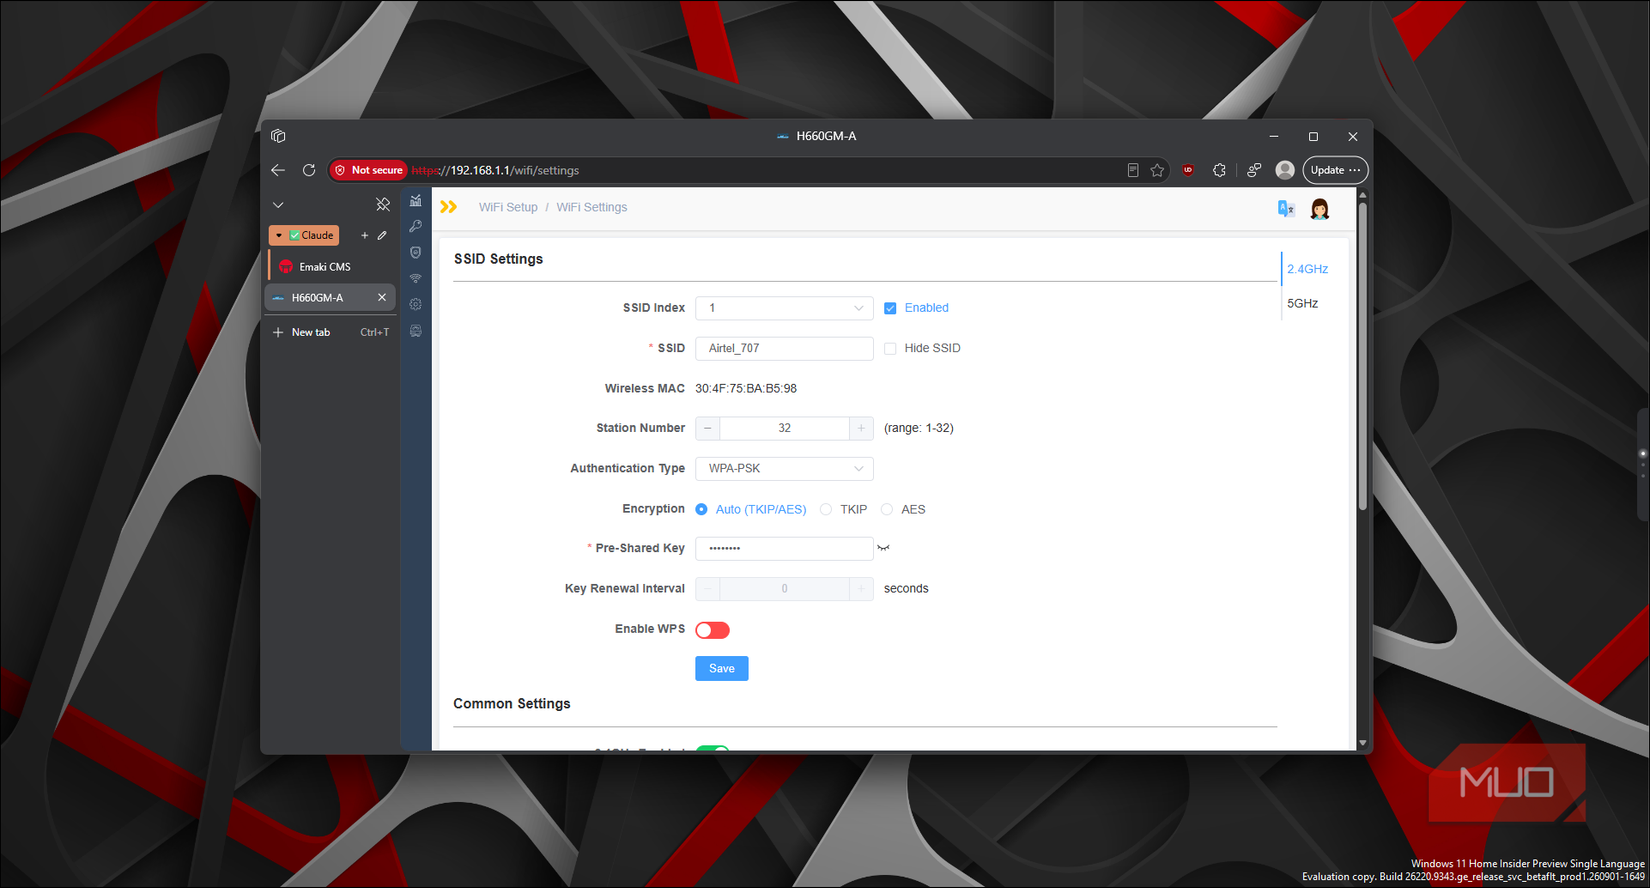This screenshot has height=888, width=1650.
Task: Save the SSID settings
Action: click(x=722, y=668)
